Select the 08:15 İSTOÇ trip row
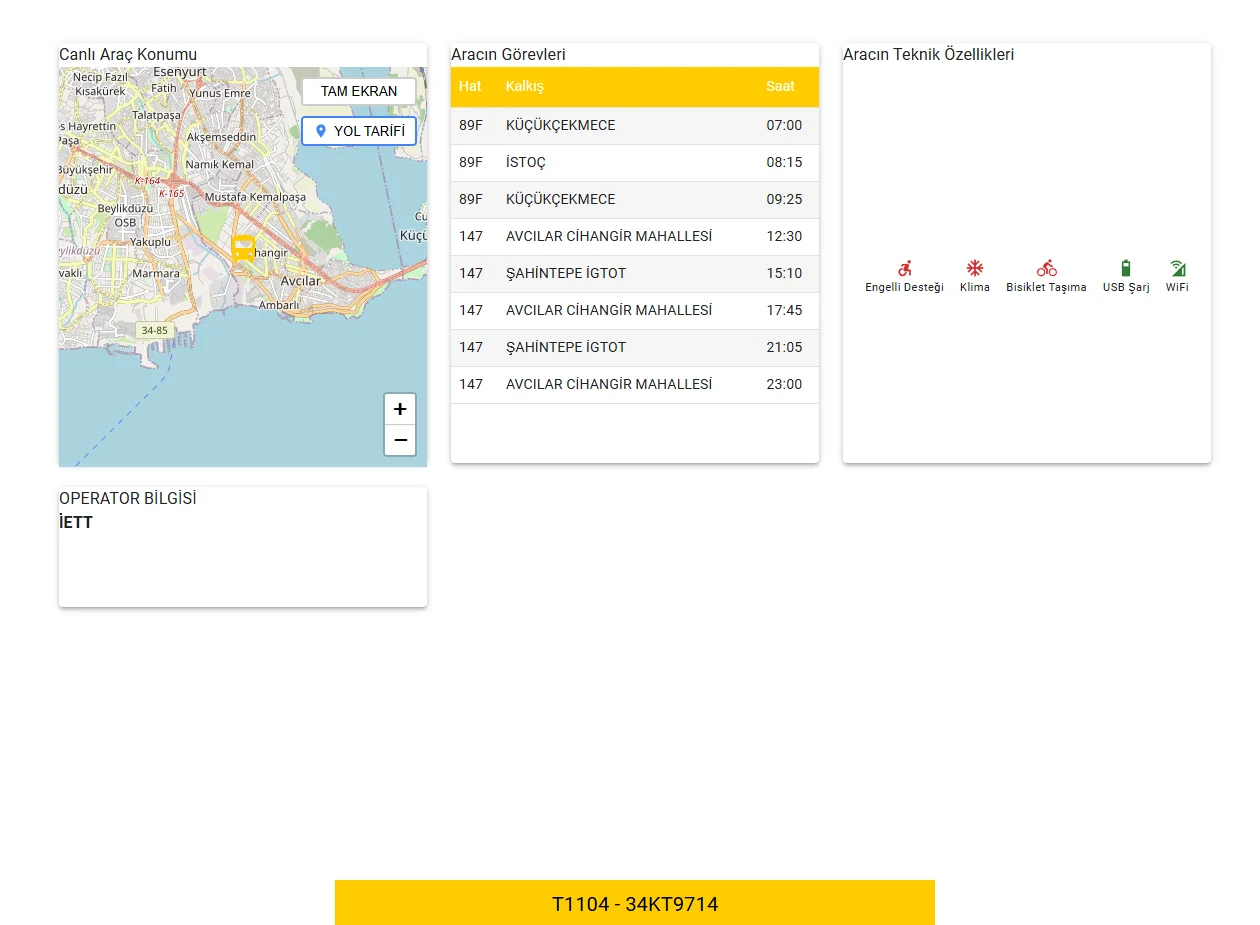This screenshot has height=925, width=1260. tap(634, 163)
